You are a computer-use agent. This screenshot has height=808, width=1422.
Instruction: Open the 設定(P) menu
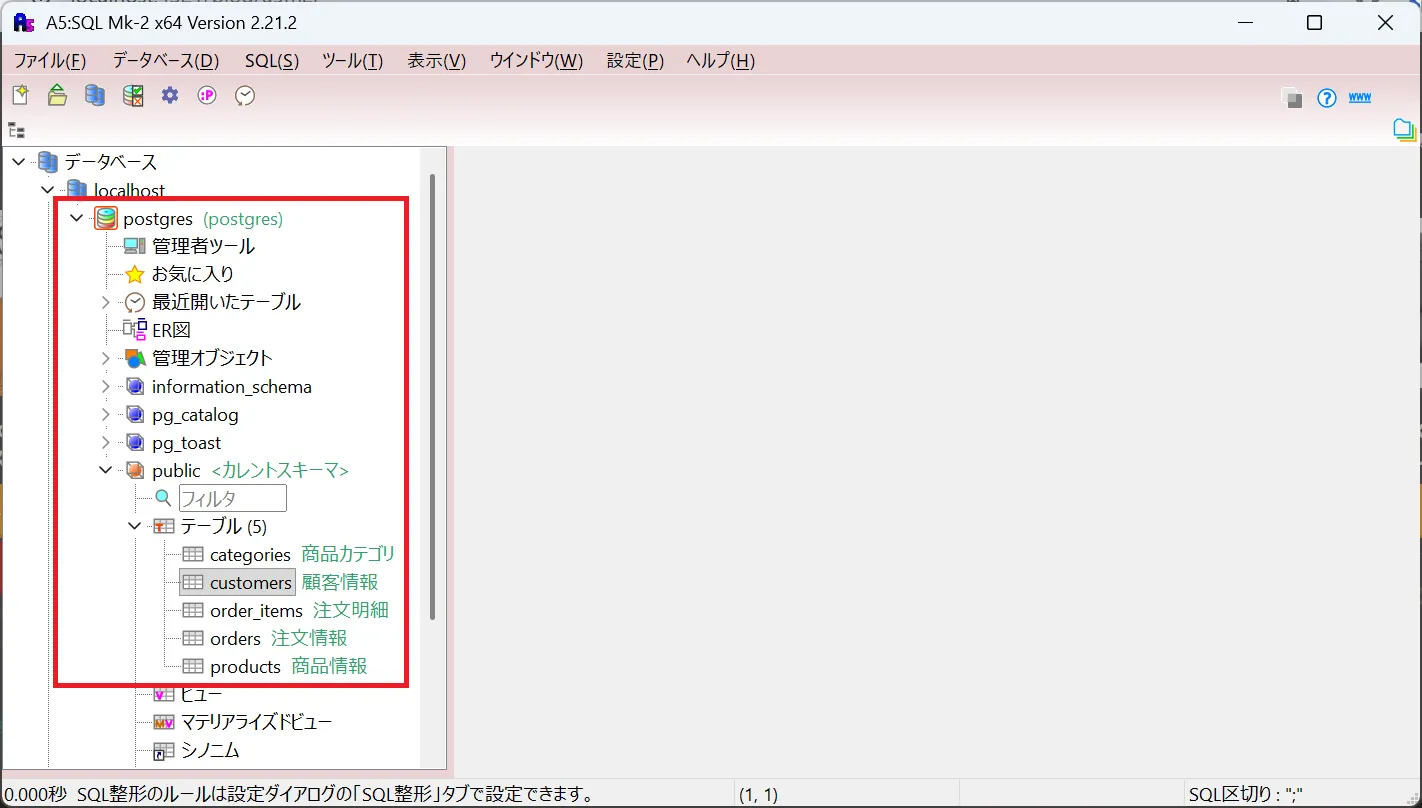tap(636, 61)
